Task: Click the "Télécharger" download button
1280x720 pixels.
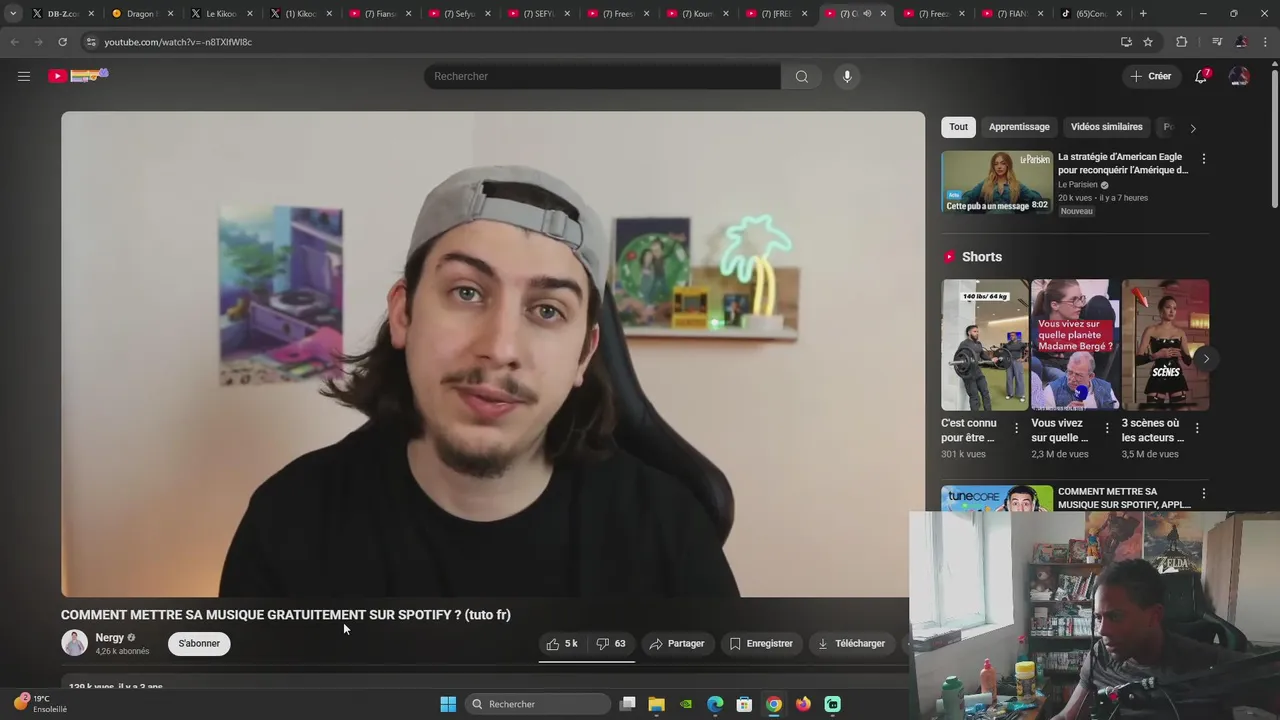Action: (852, 644)
